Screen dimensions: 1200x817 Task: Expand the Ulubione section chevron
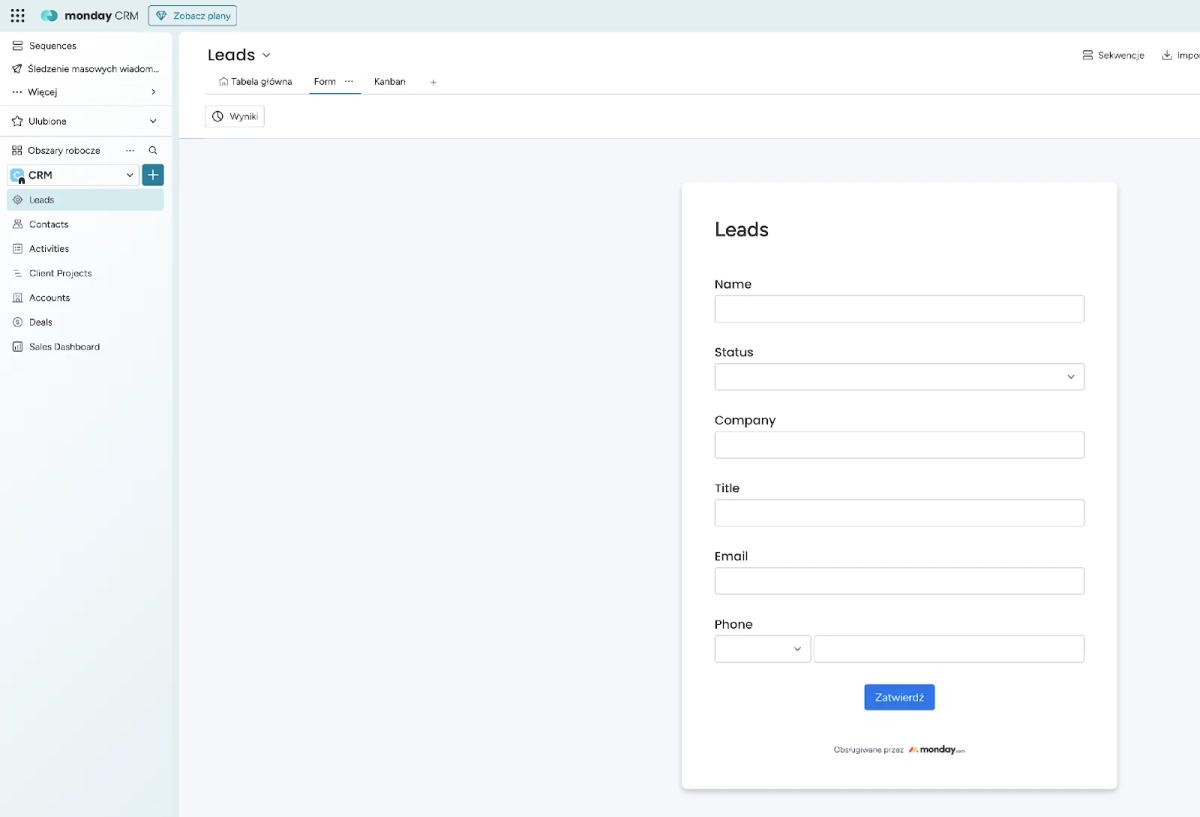pyautogui.click(x=153, y=121)
